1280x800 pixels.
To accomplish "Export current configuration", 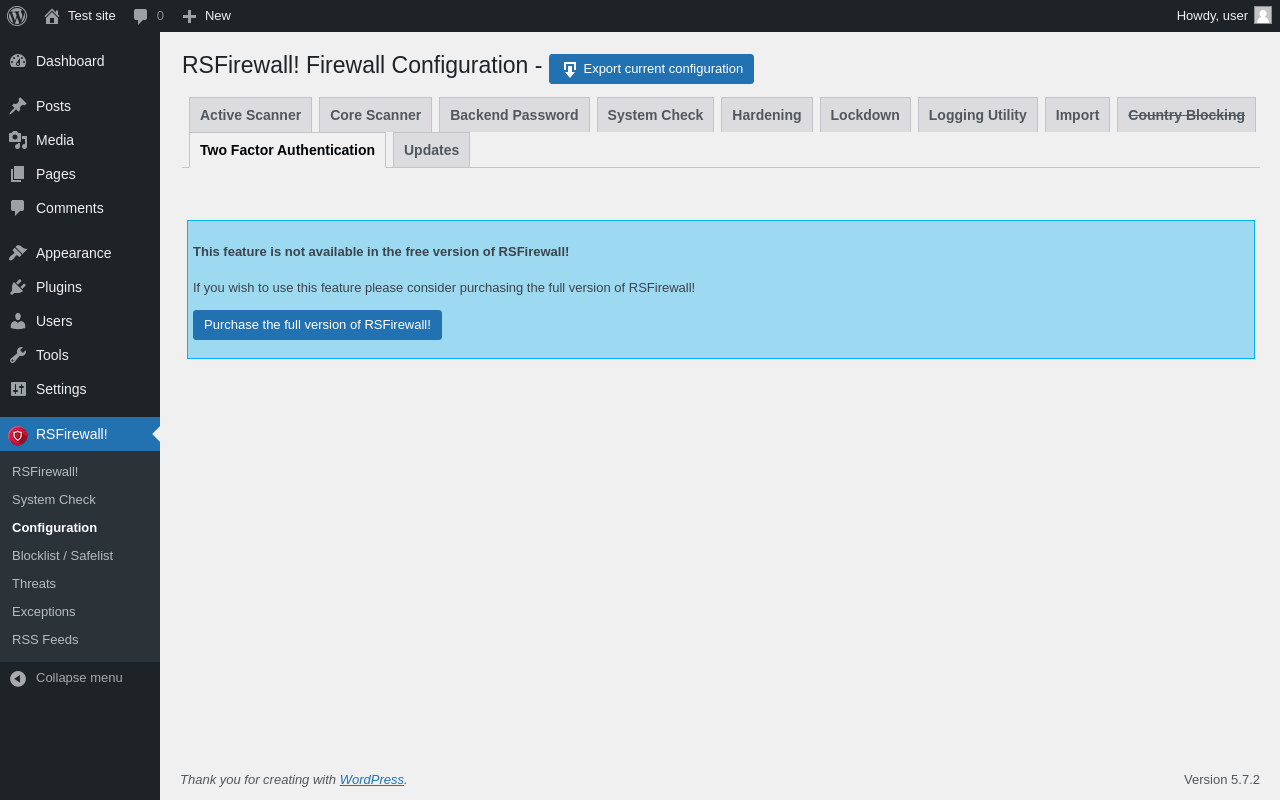I will click(x=651, y=69).
